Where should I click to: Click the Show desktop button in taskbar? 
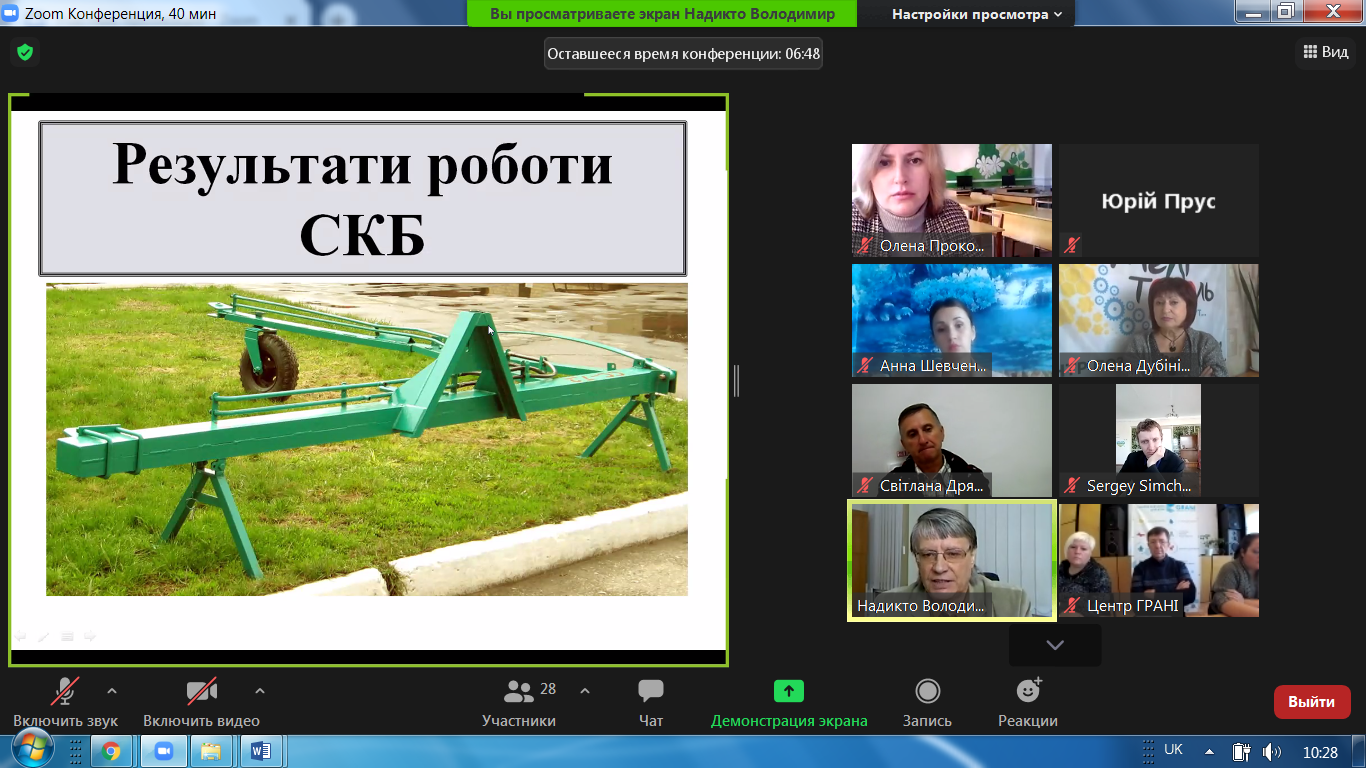[1358, 751]
